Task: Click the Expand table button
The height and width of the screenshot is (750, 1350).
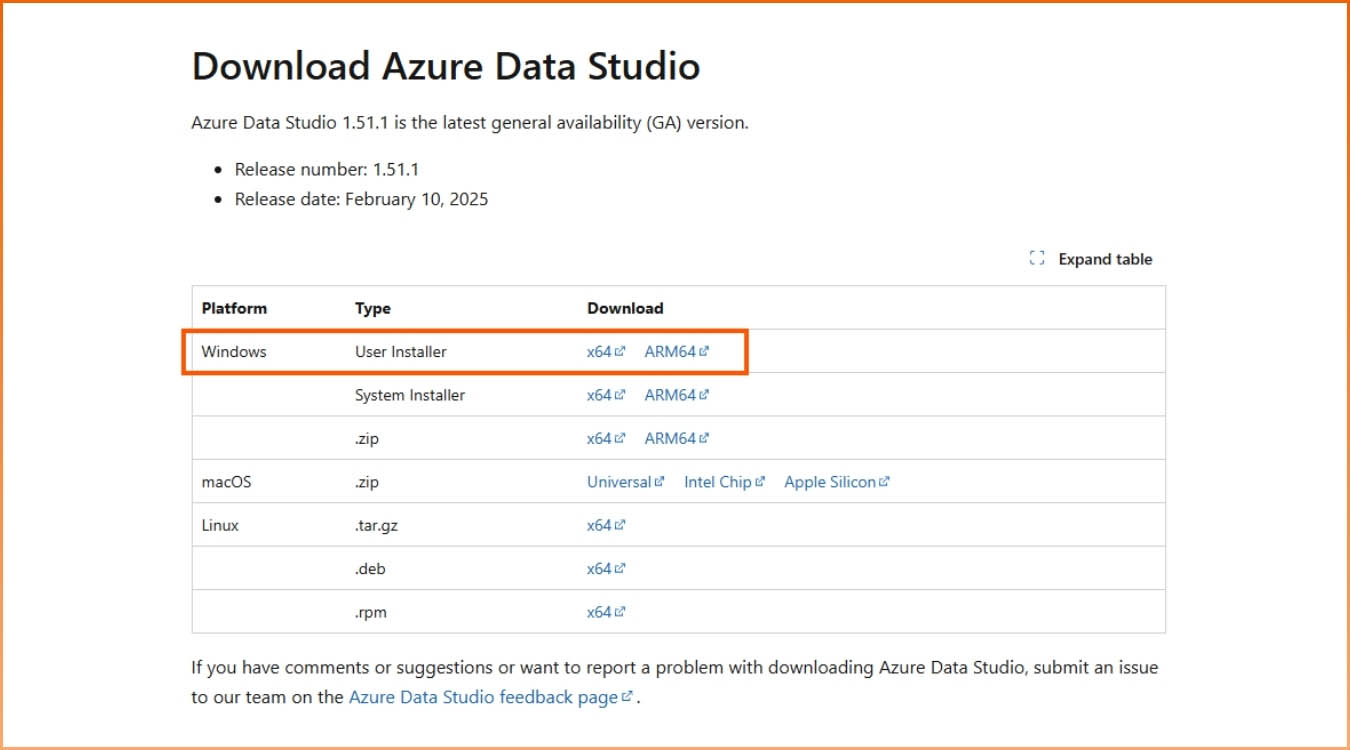Action: 1091,259
